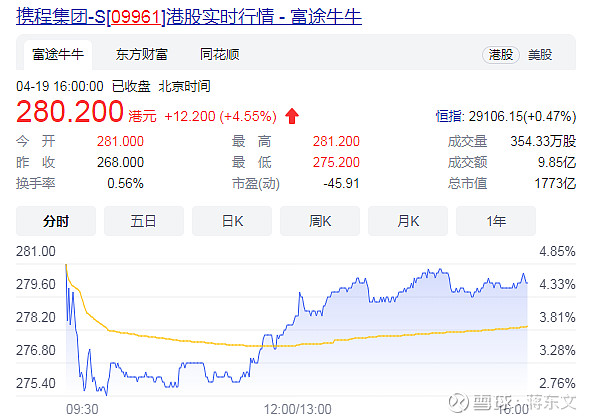Image resolution: width=594 pixels, height=420 pixels.
Task: Click the 已收盘 market status text
Action: click(x=131, y=86)
